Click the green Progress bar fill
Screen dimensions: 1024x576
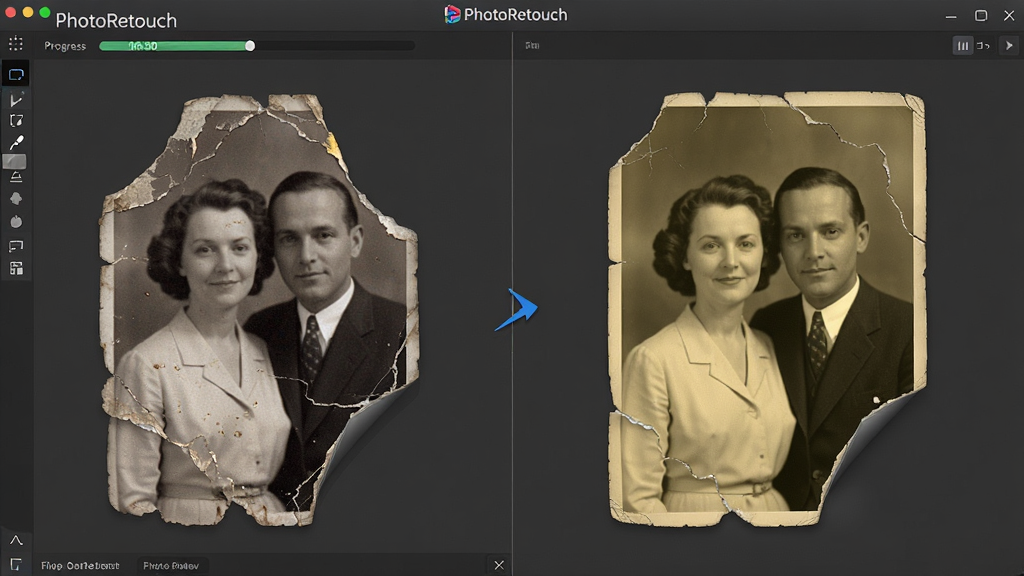[174, 46]
